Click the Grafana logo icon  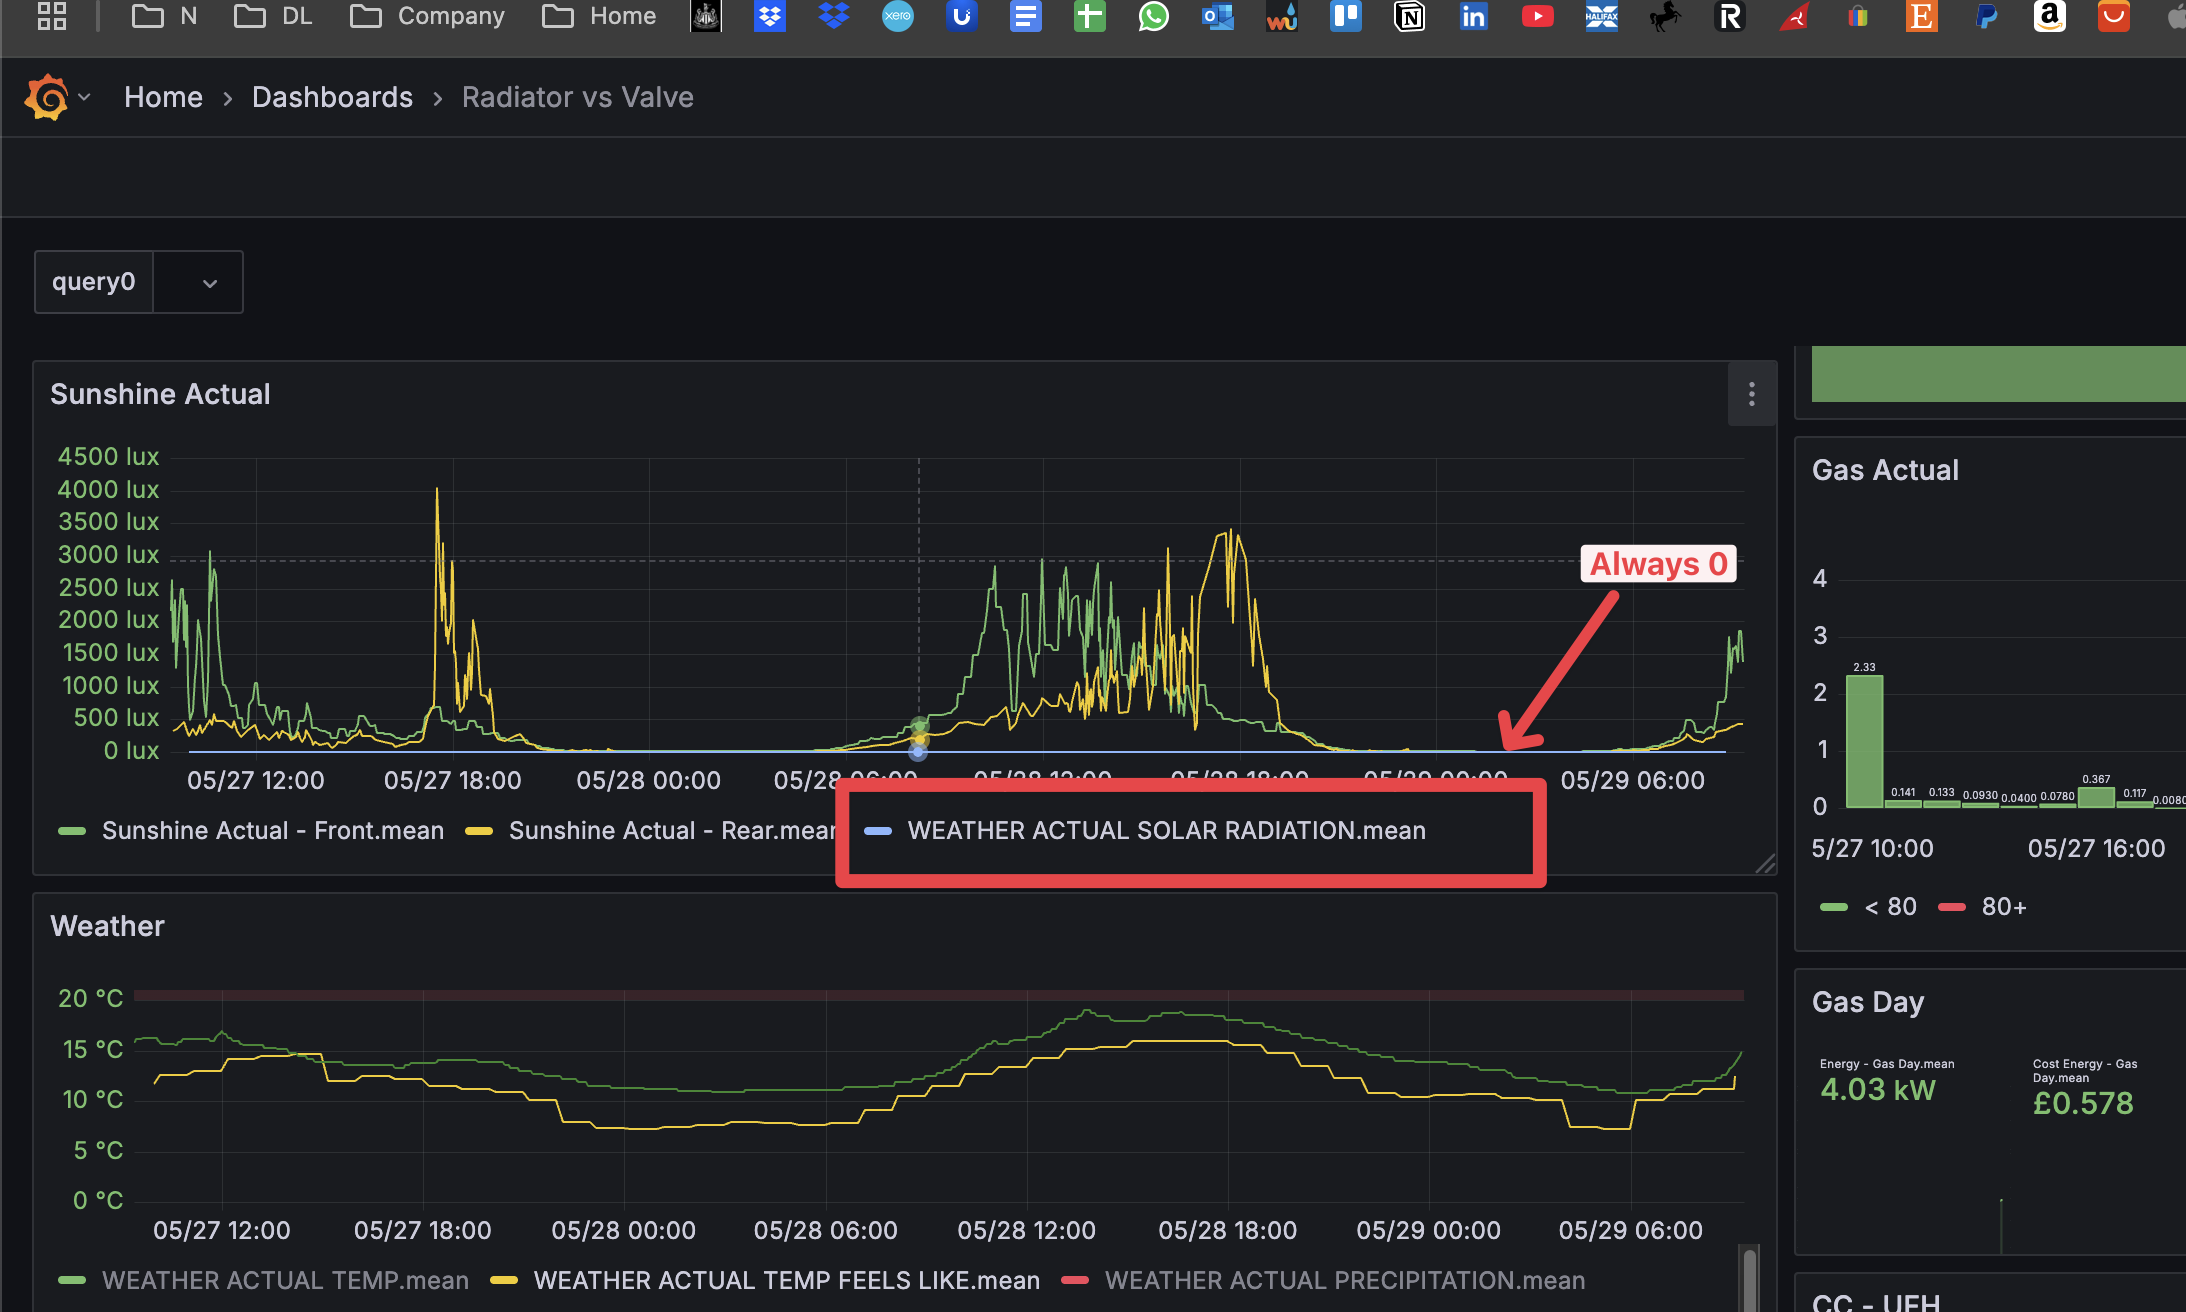[46, 97]
